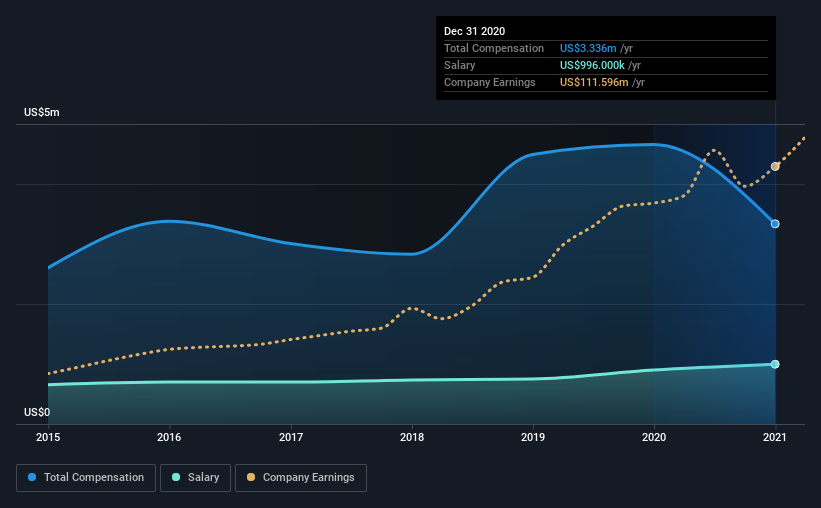Screen dimensions: 821x508
Task: Click the US$0 y-axis label
Action: 37,412
